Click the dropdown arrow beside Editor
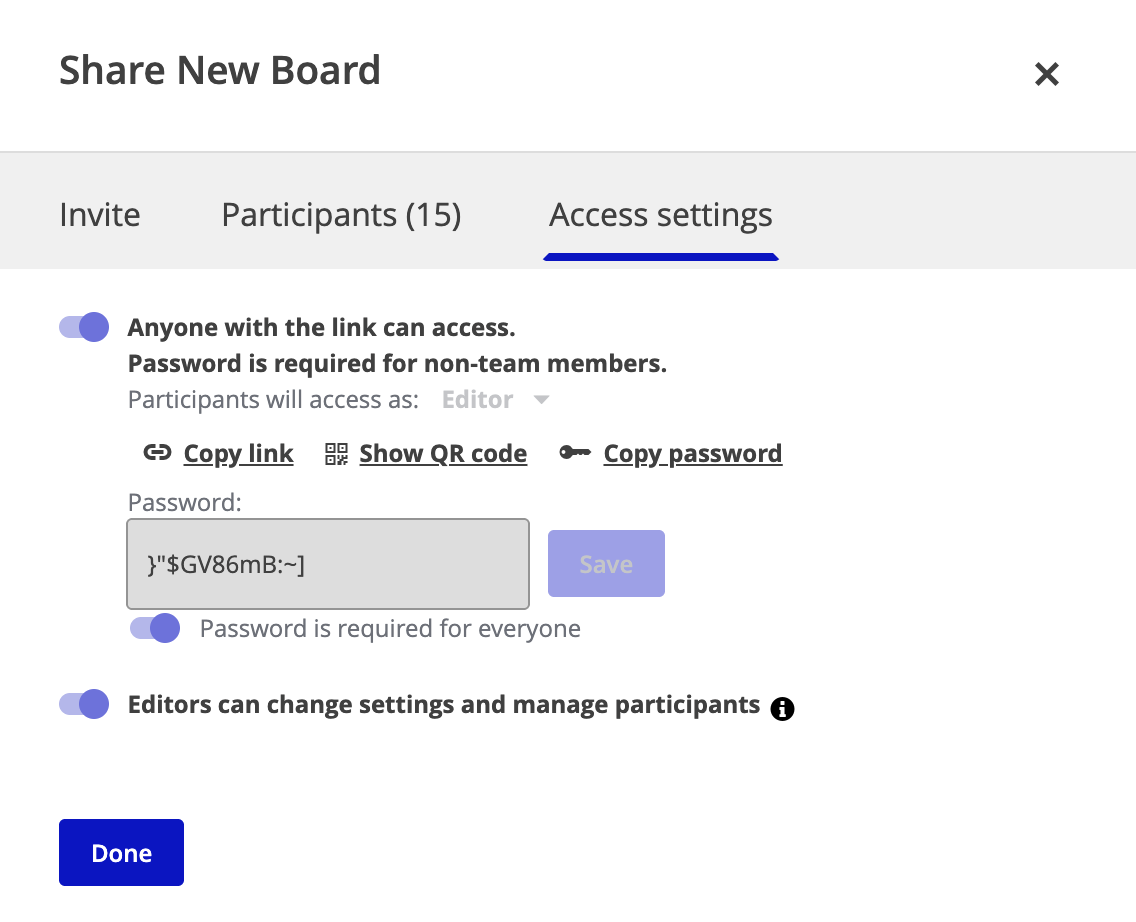 pyautogui.click(x=541, y=400)
